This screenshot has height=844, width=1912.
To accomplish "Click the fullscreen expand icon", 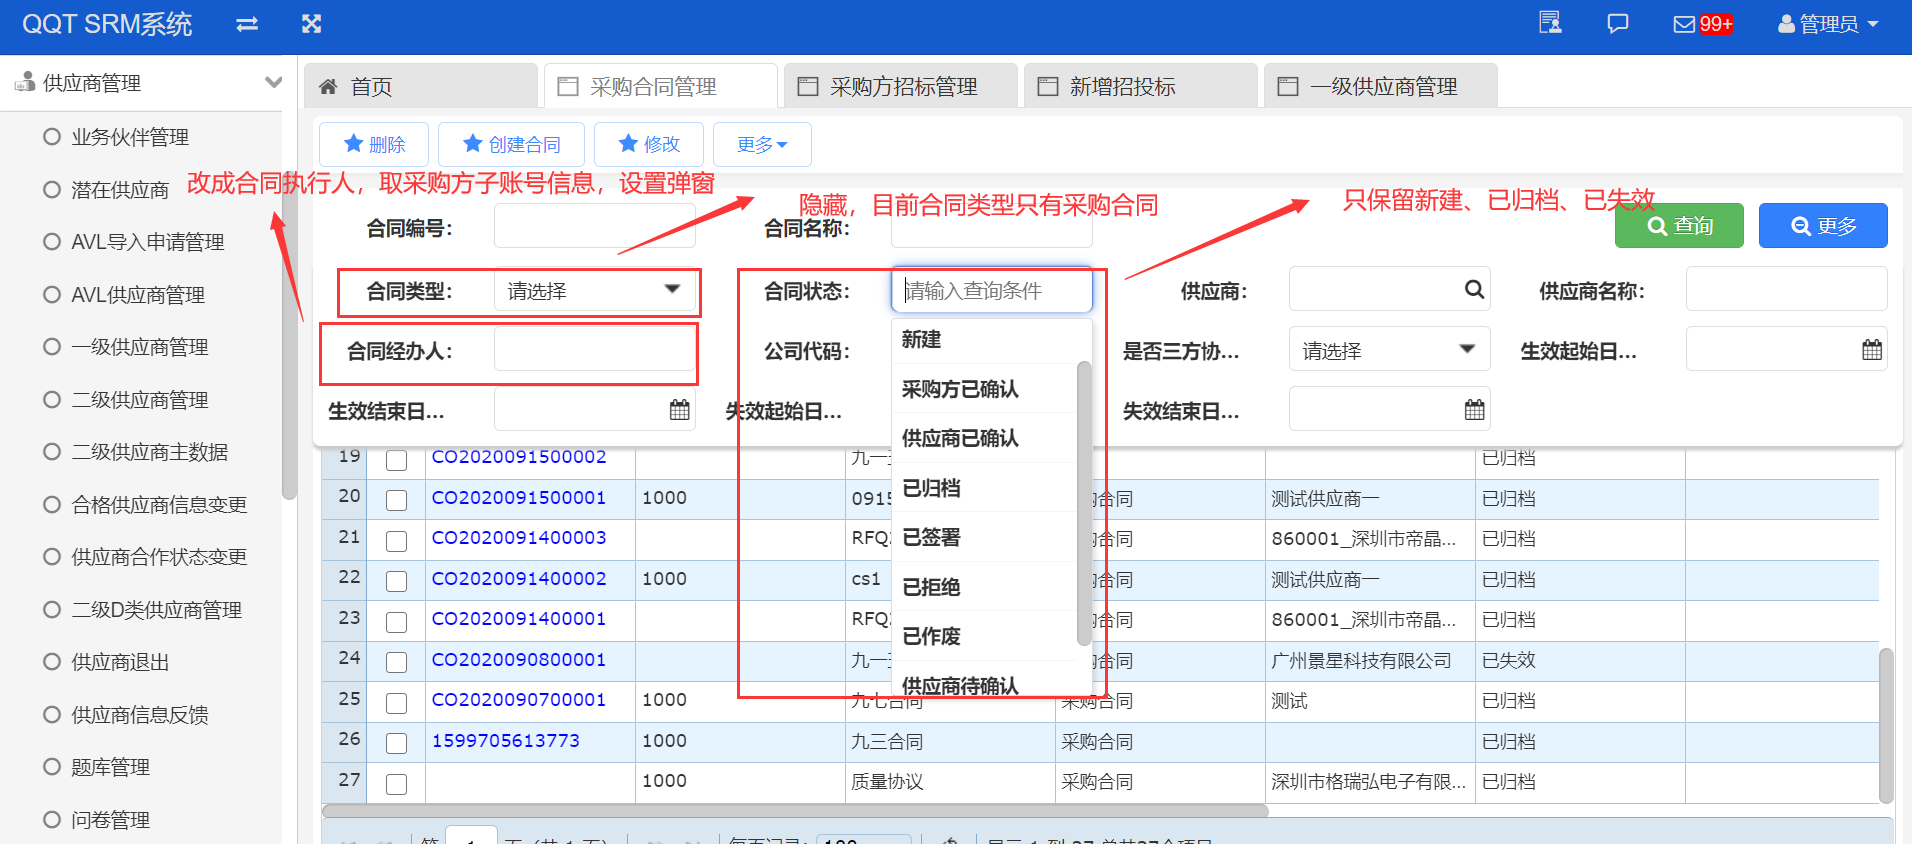I will point(312,24).
